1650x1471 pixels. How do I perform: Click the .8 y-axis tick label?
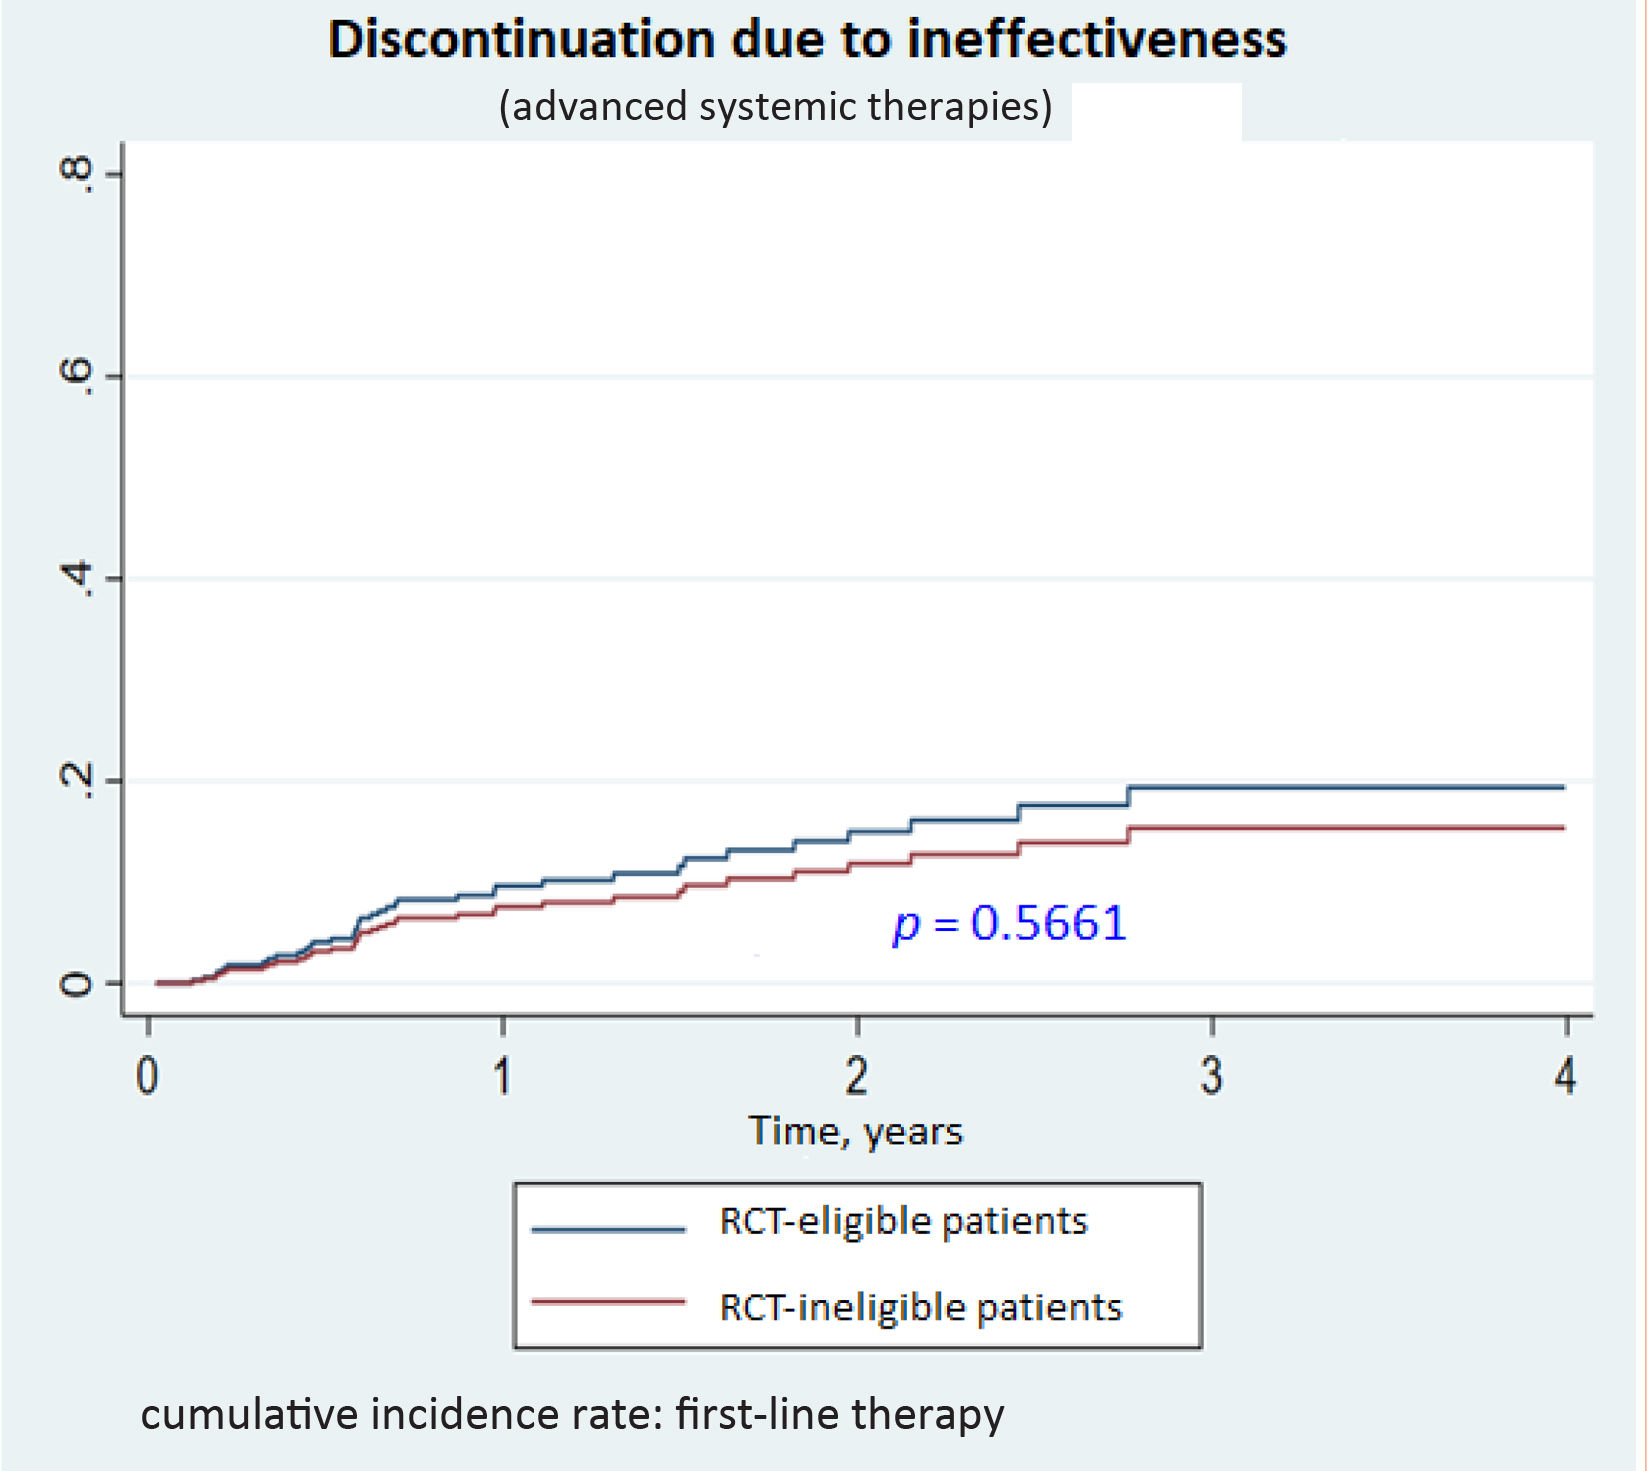[78, 175]
